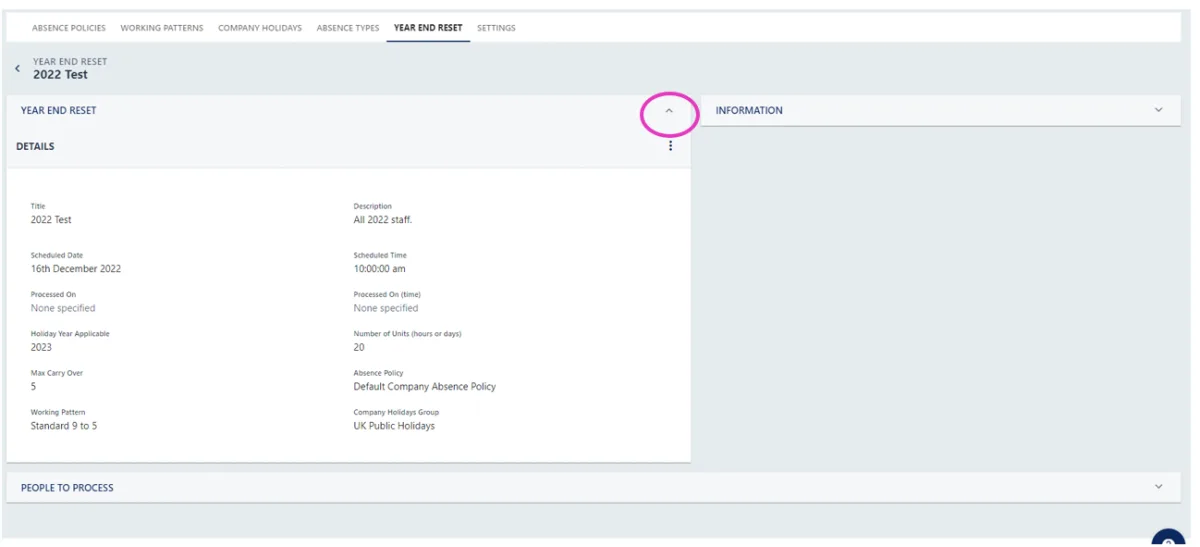Image resolution: width=1200 pixels, height=547 pixels.
Task: Select the holiday year value '2023'
Action: coord(41,347)
